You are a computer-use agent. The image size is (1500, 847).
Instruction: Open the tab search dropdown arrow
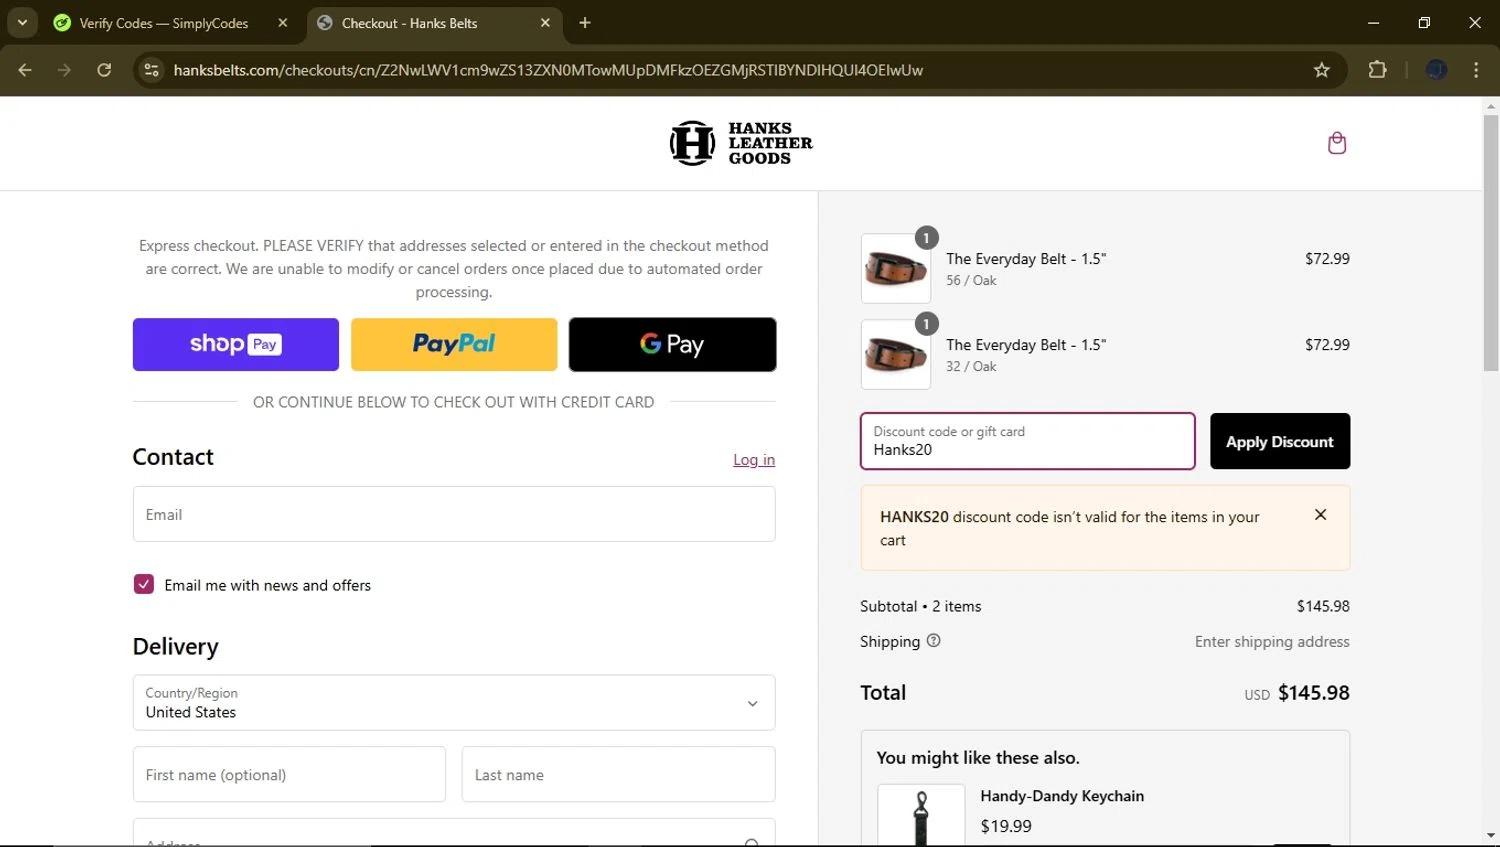22,23
